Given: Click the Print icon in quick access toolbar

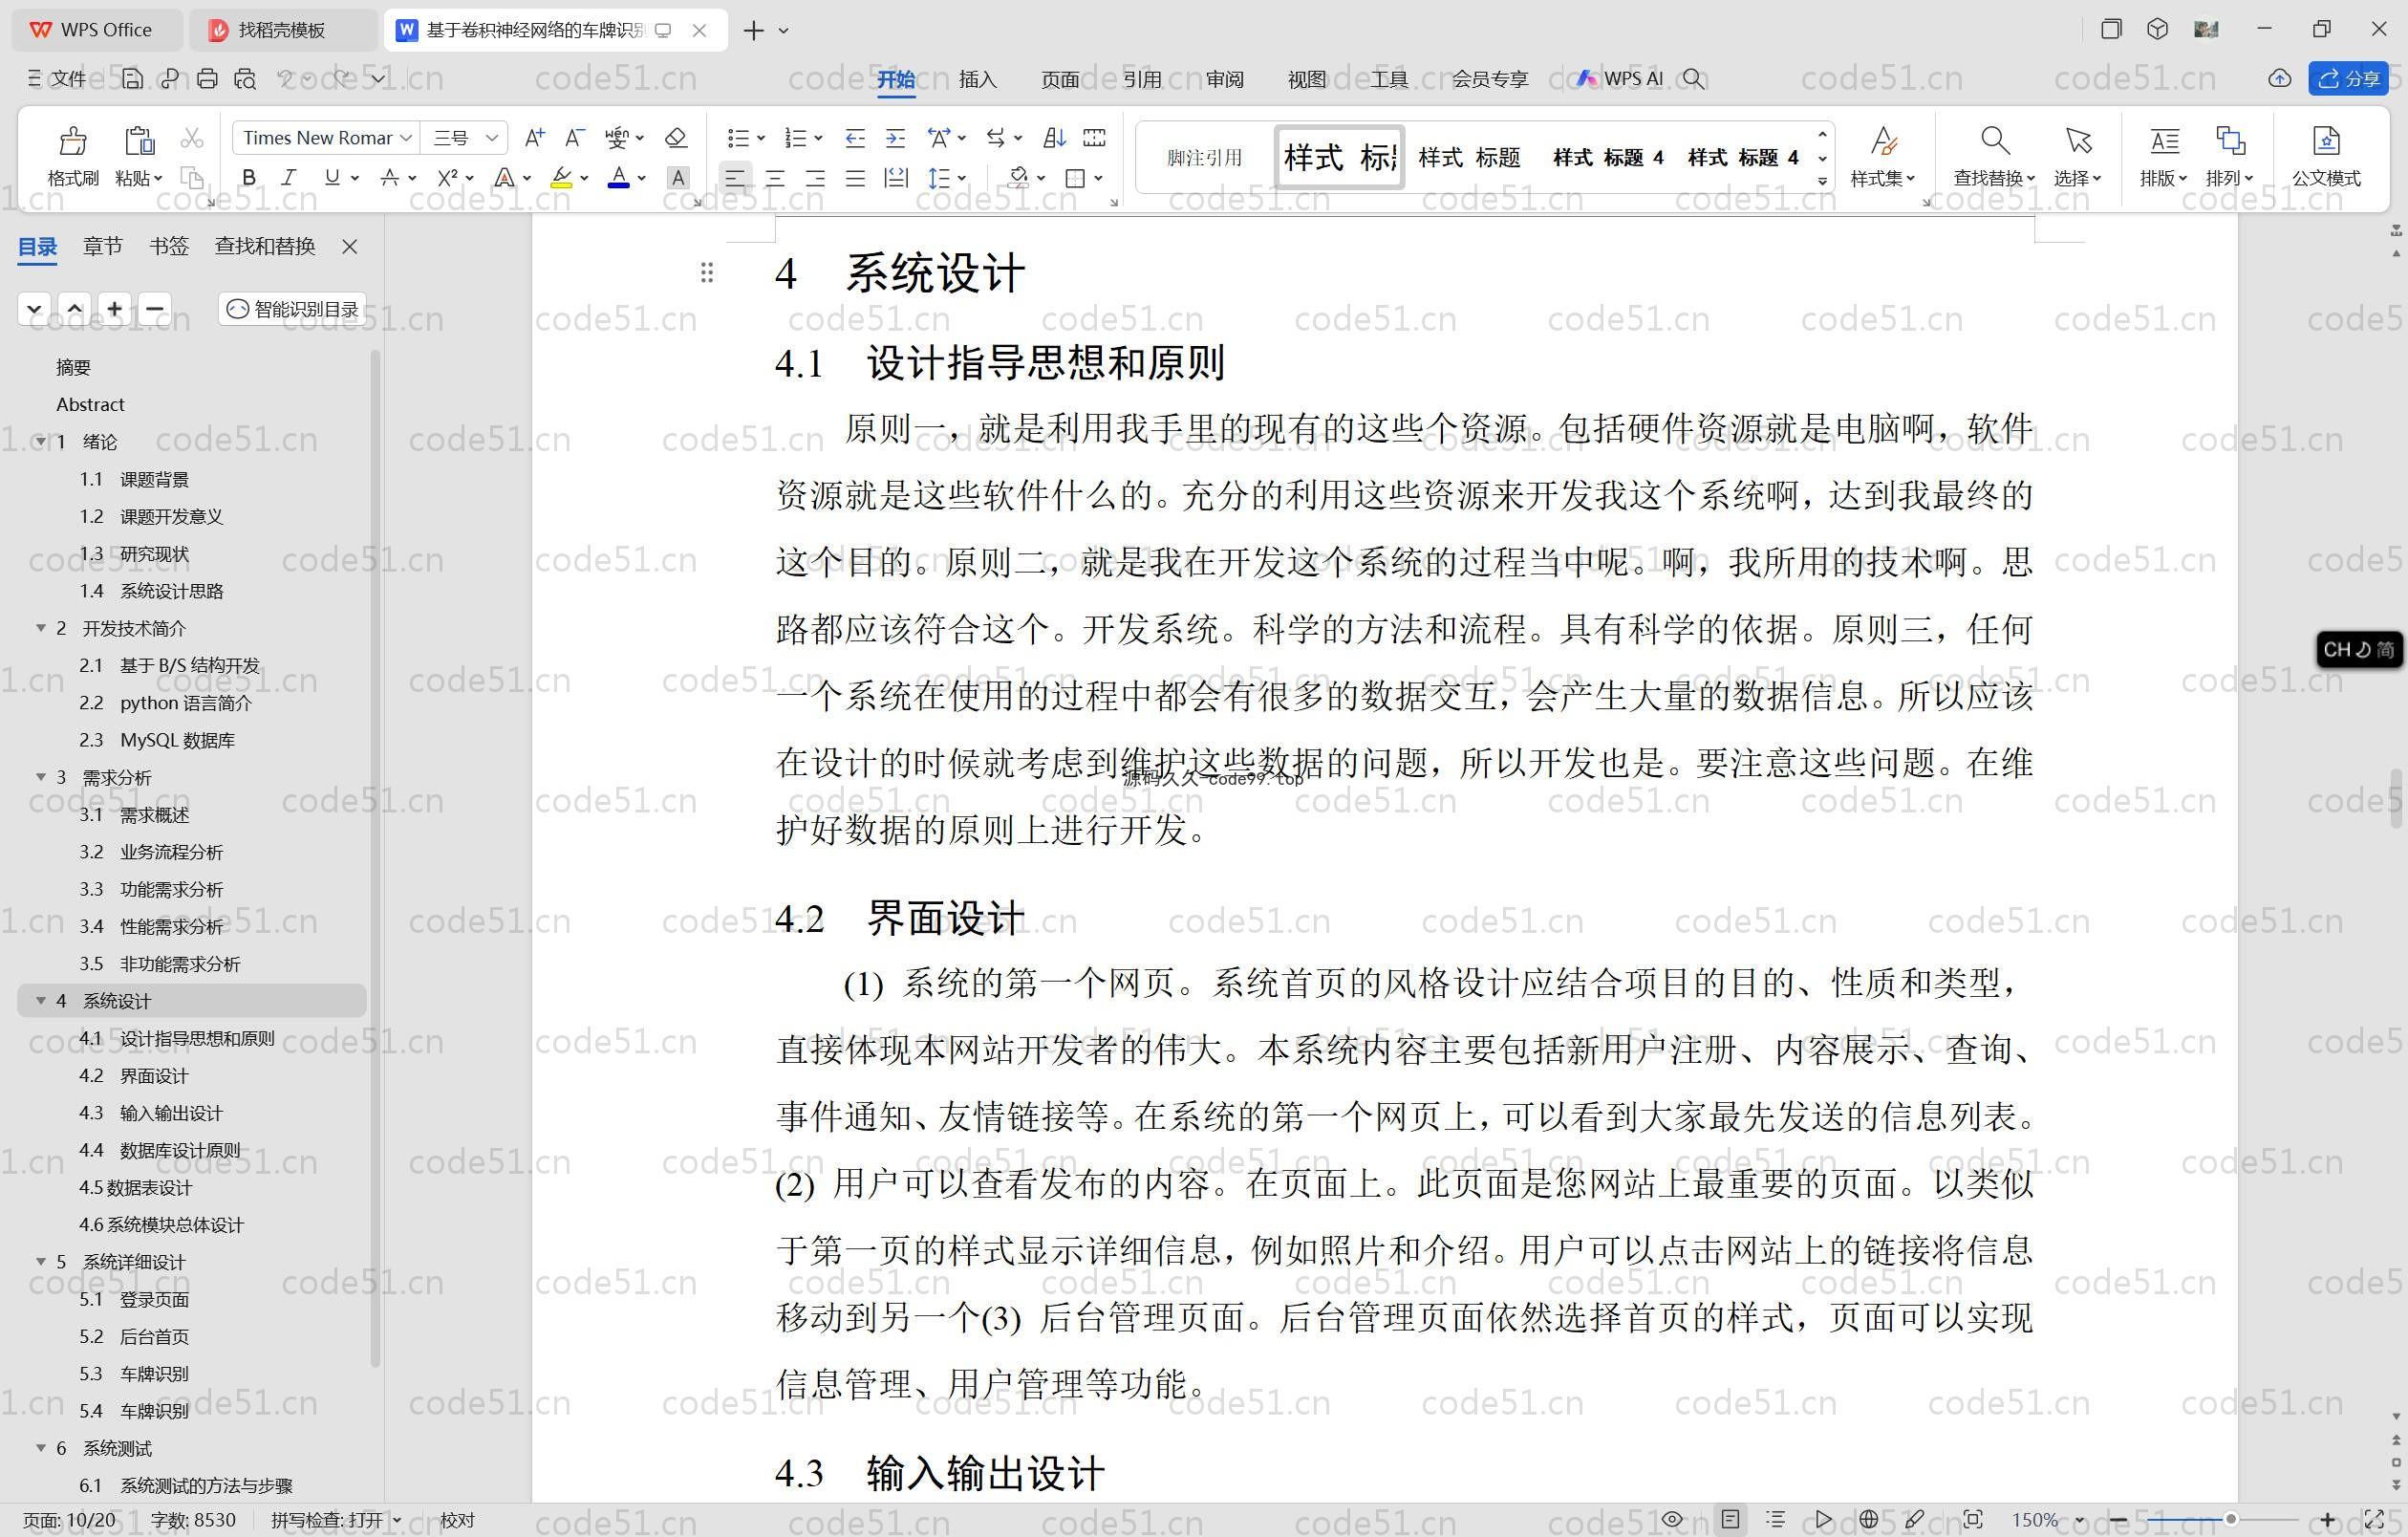Looking at the screenshot, I should (x=207, y=78).
